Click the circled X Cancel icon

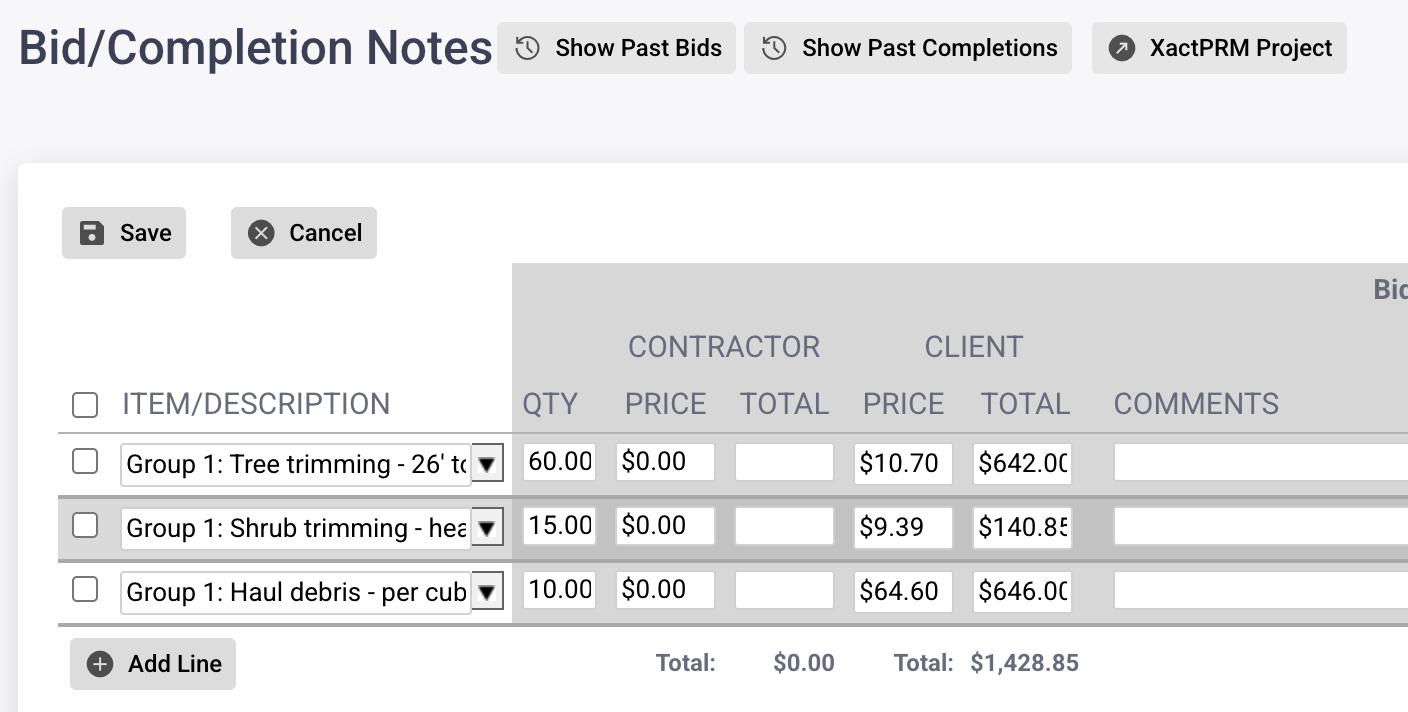[x=261, y=233]
